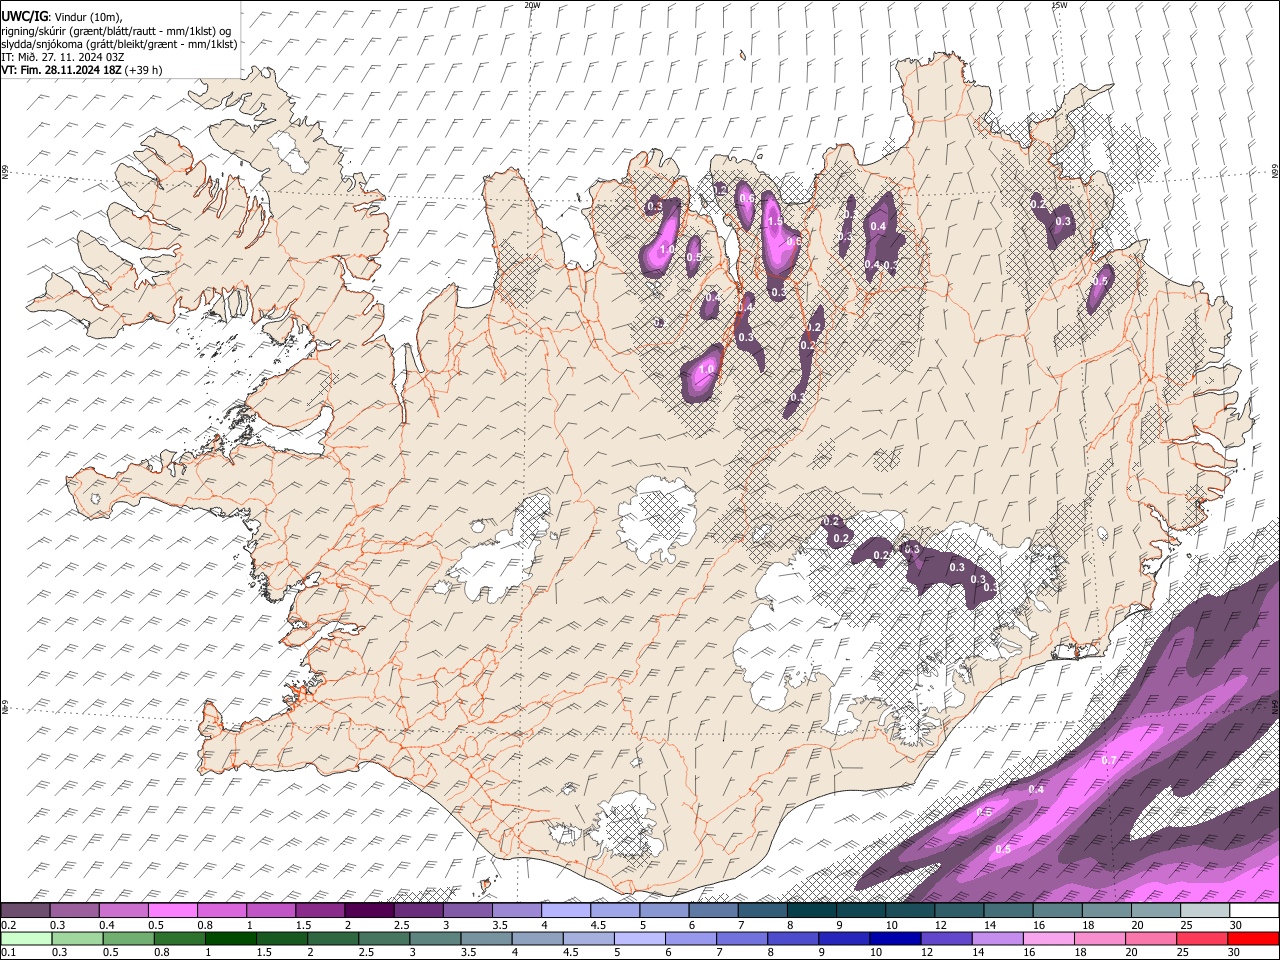The height and width of the screenshot is (960, 1280).
Task: Select the white upper swatch labelled 30
Action: coord(1255,911)
